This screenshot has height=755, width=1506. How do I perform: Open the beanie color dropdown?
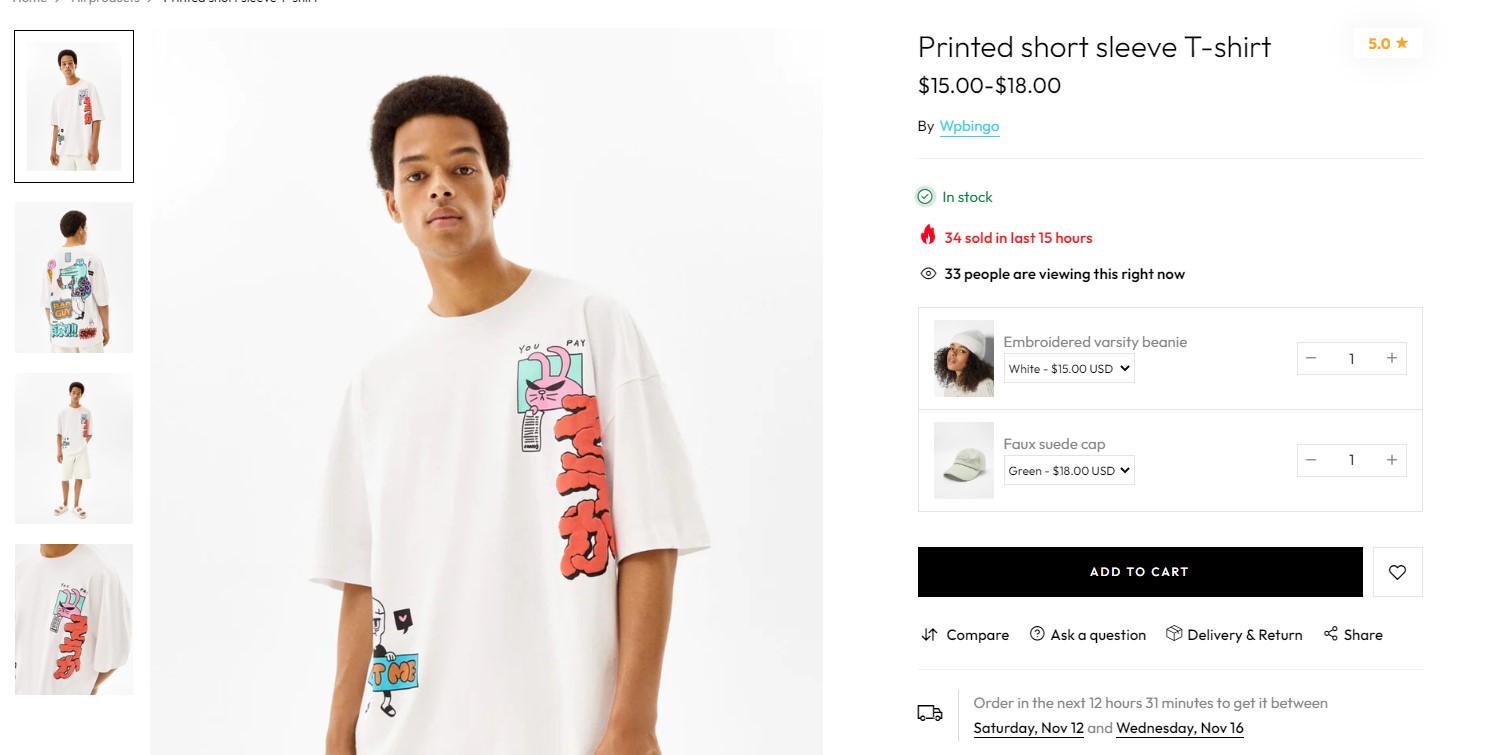pos(1069,369)
